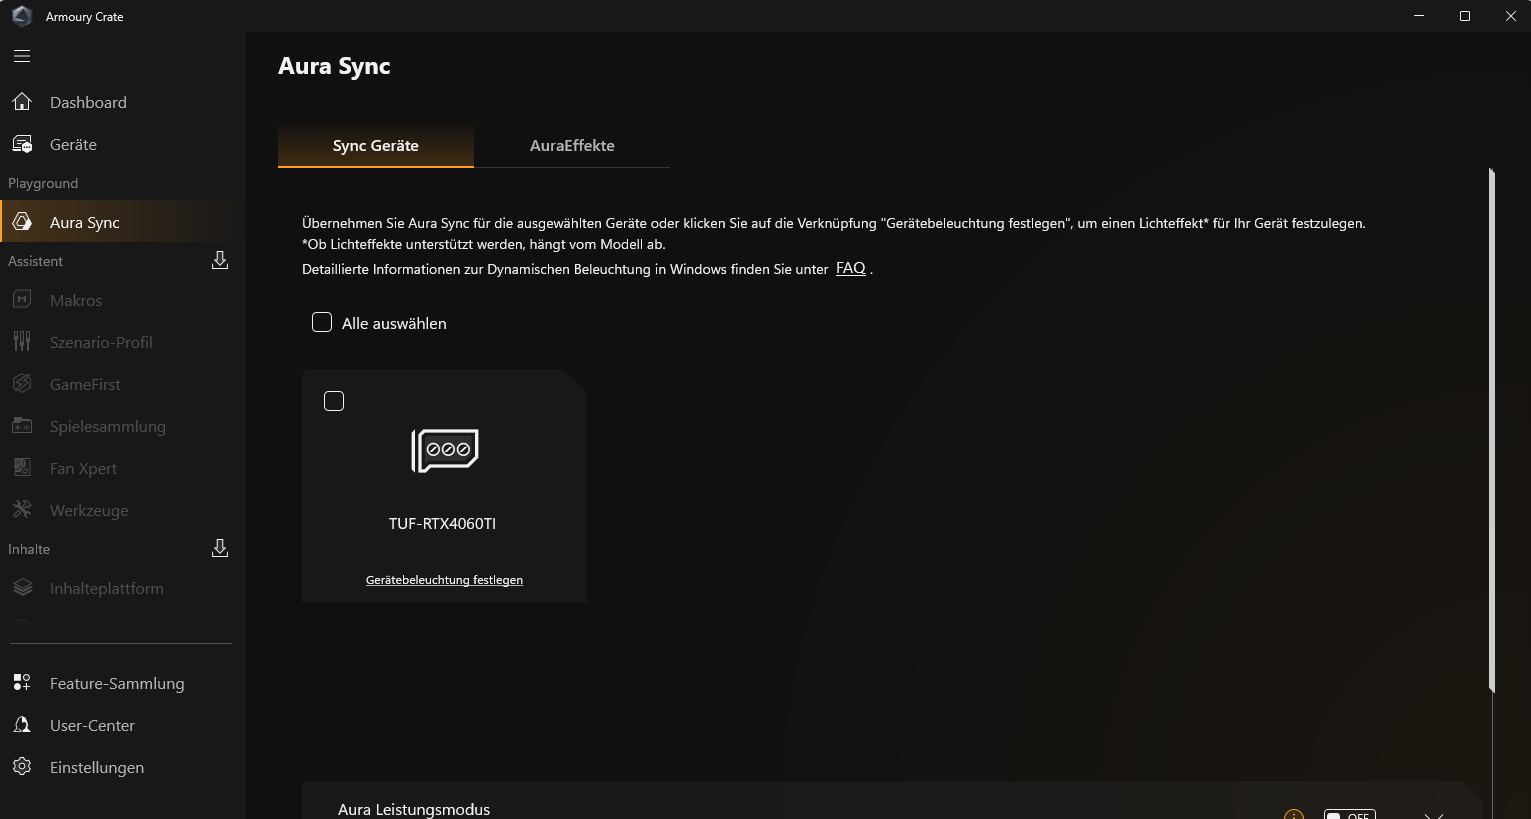Open the Gerätebeleuchtung festlegen link
Image resolution: width=1531 pixels, height=819 pixels.
tap(444, 580)
